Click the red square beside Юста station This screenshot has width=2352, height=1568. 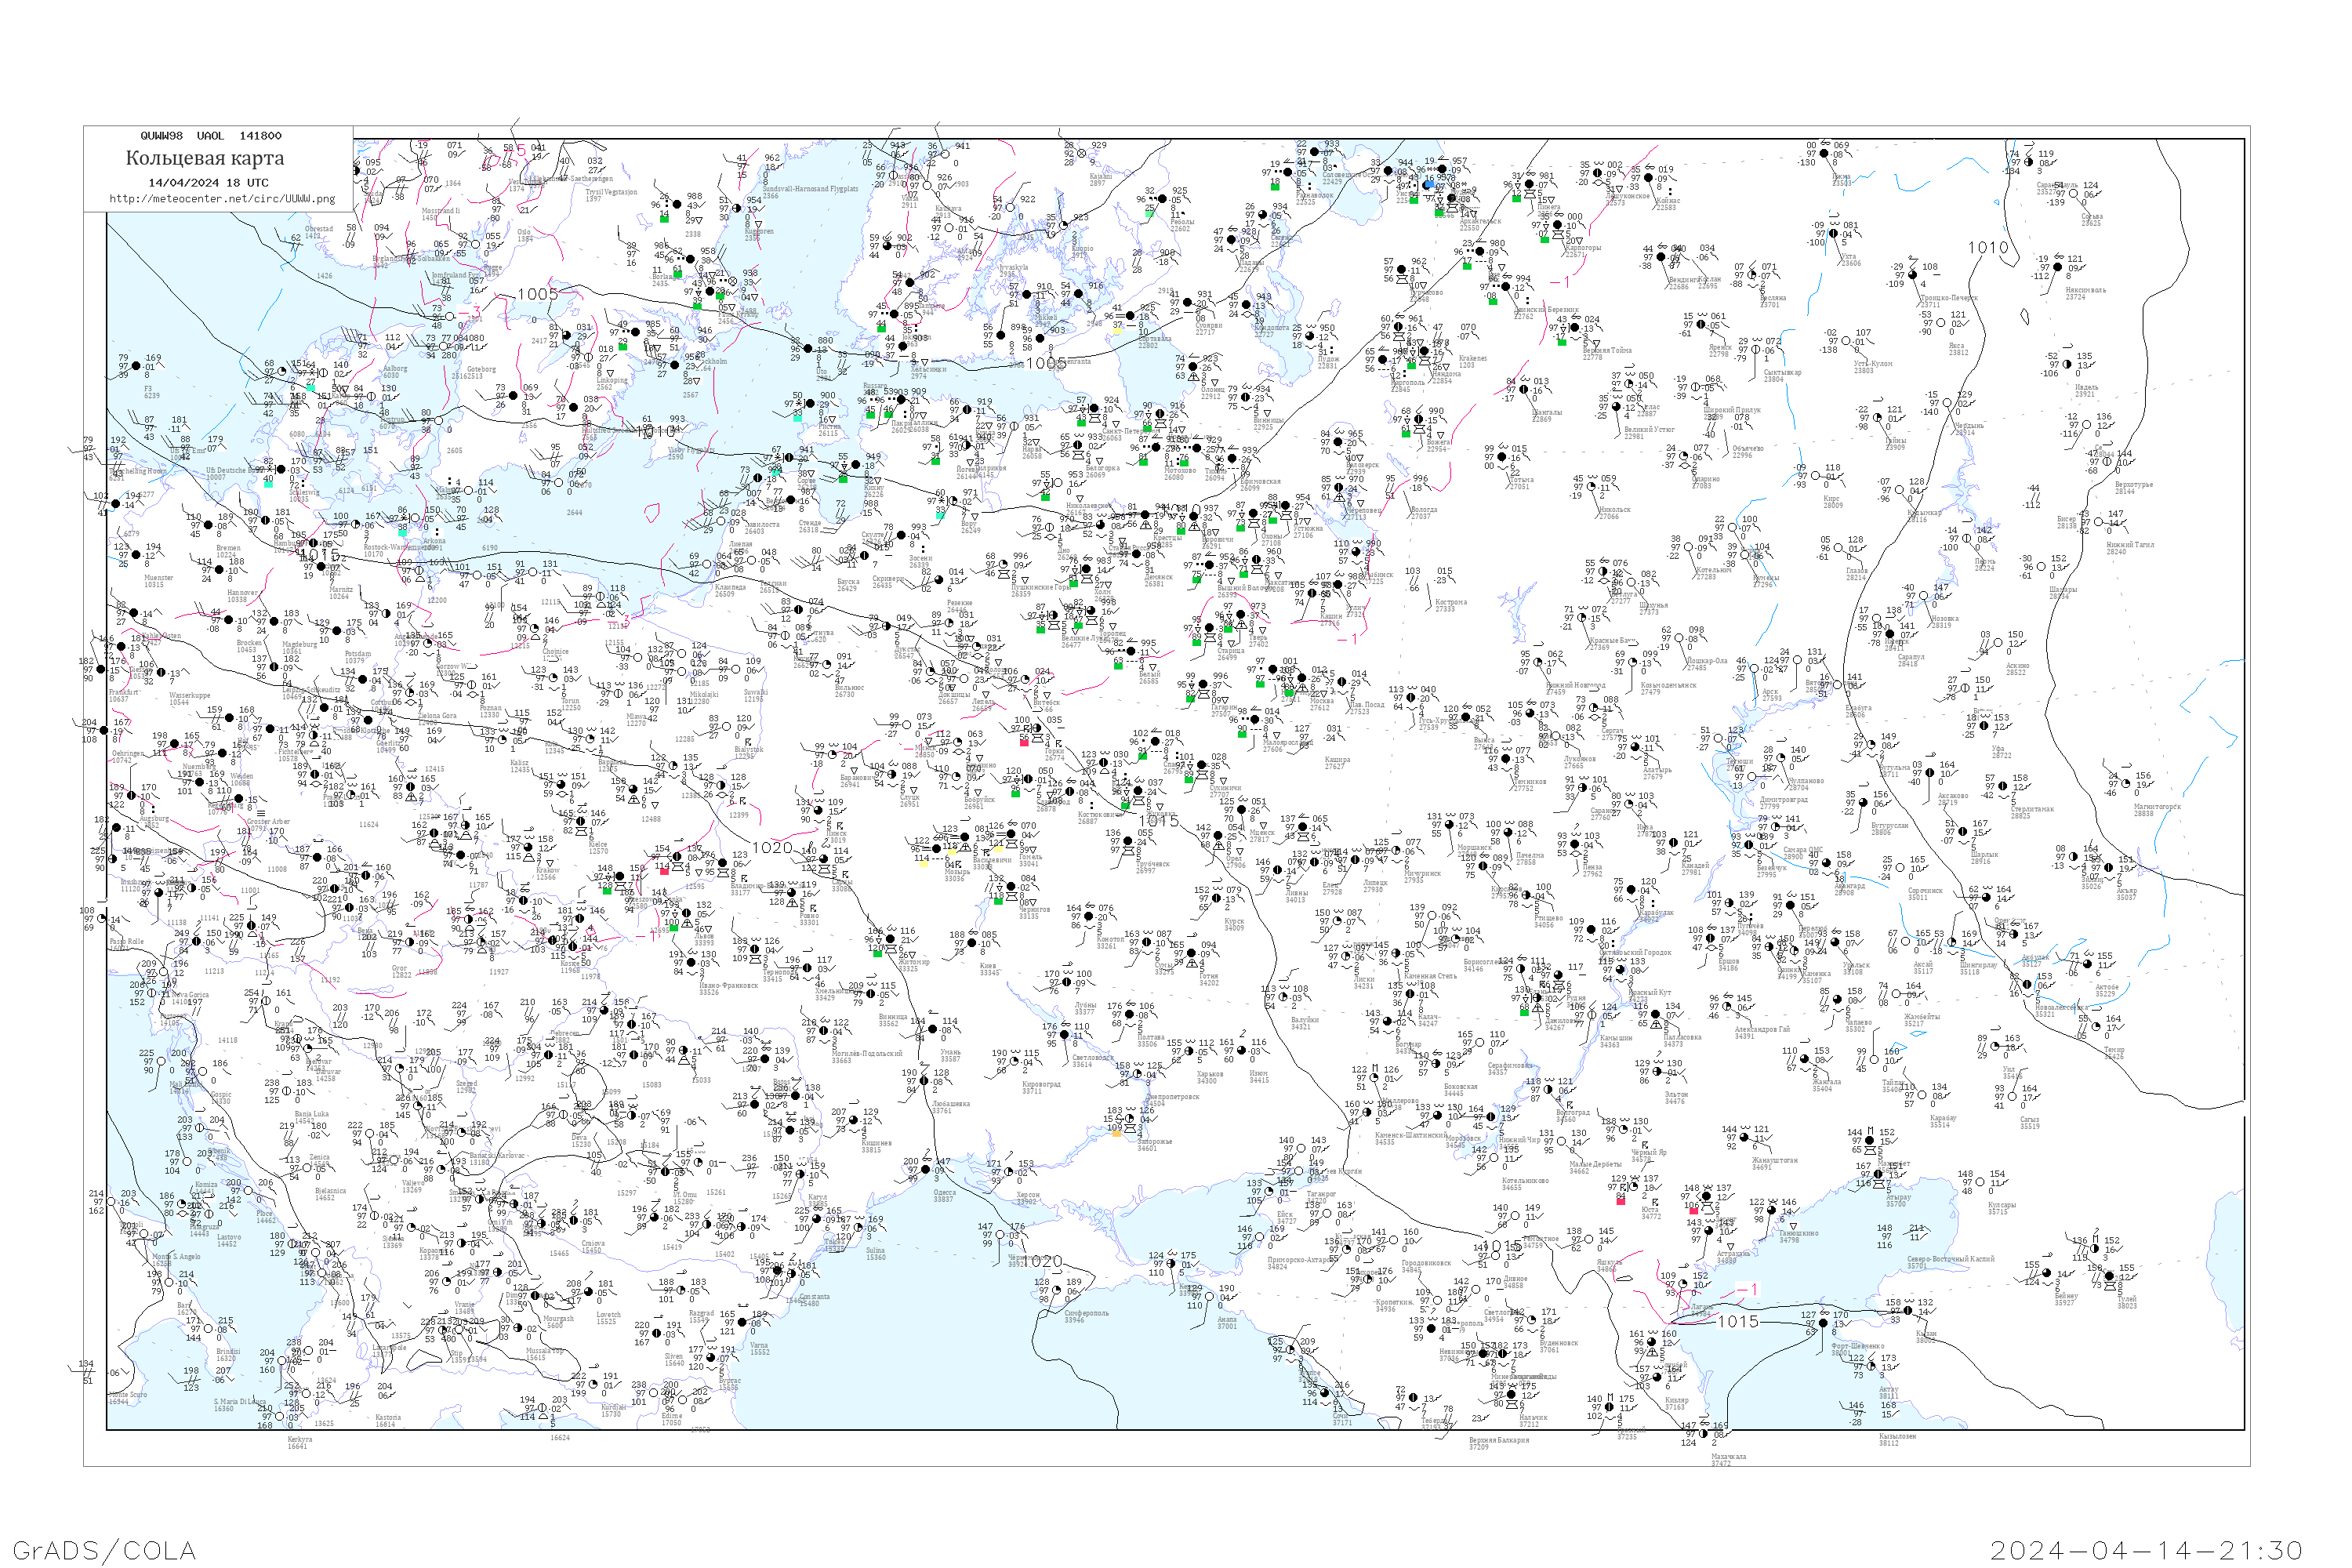1621,1201
